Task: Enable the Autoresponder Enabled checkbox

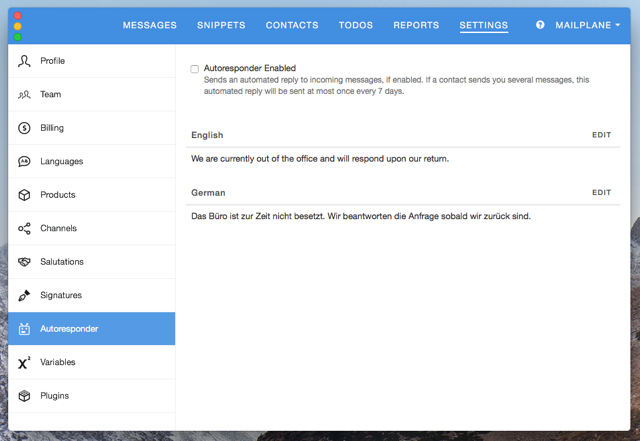Action: pyautogui.click(x=195, y=69)
